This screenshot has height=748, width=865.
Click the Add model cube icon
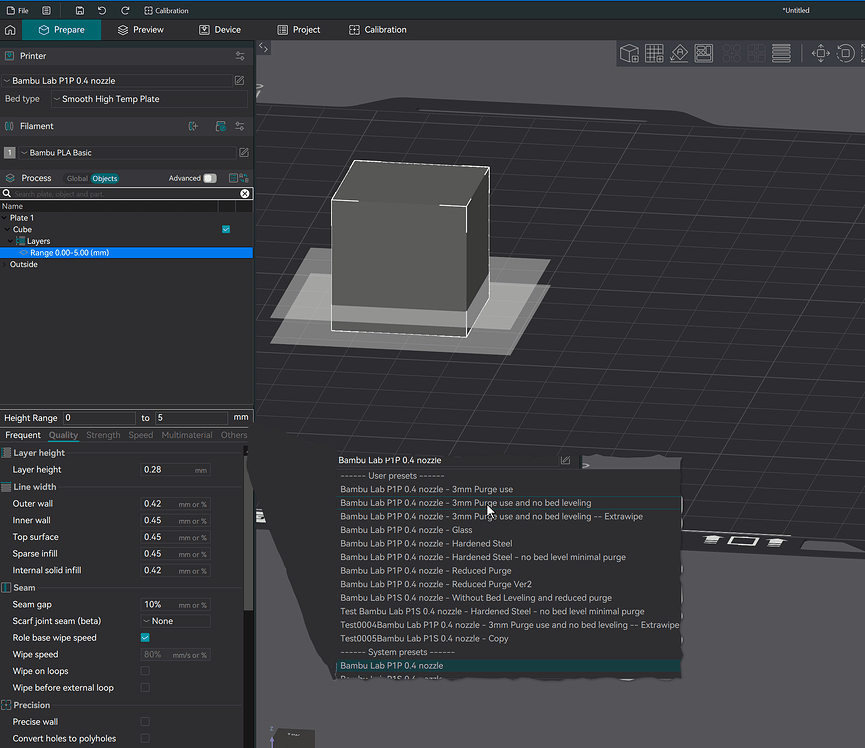pos(629,54)
